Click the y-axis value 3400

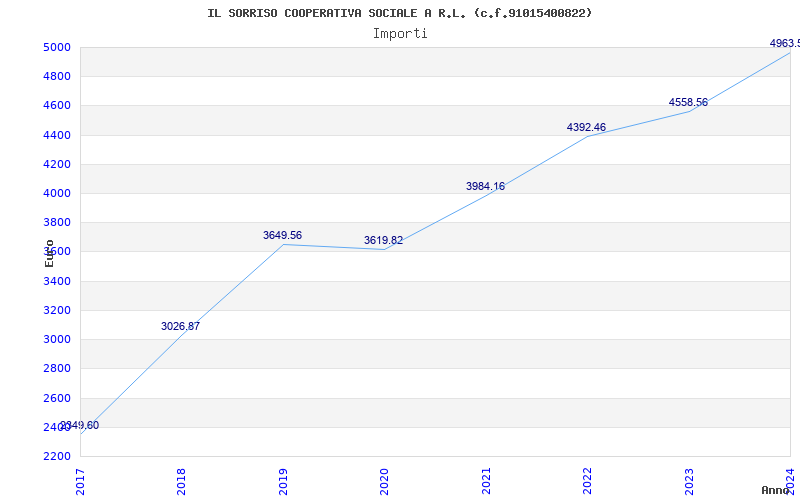click(x=58, y=282)
